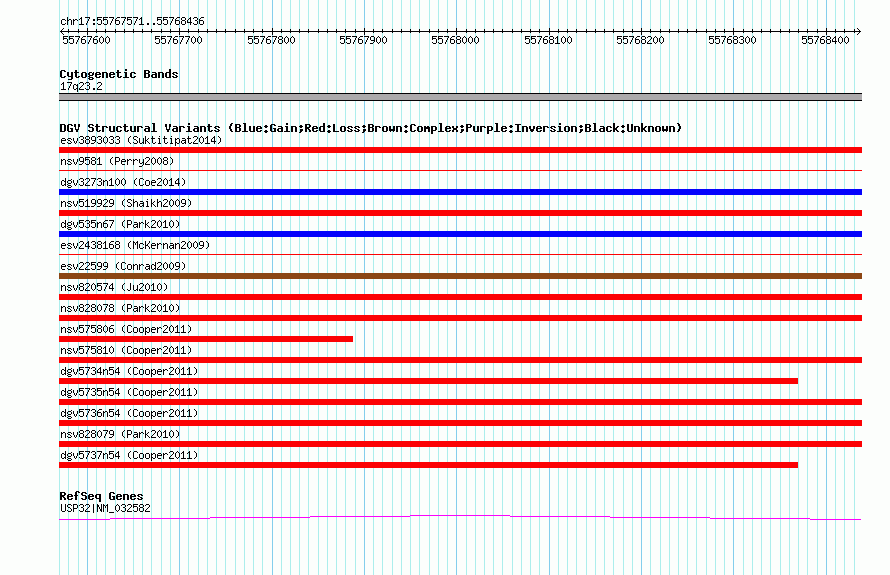Click the gray 17q23.2 cytogenetic band bar

tap(460, 97)
